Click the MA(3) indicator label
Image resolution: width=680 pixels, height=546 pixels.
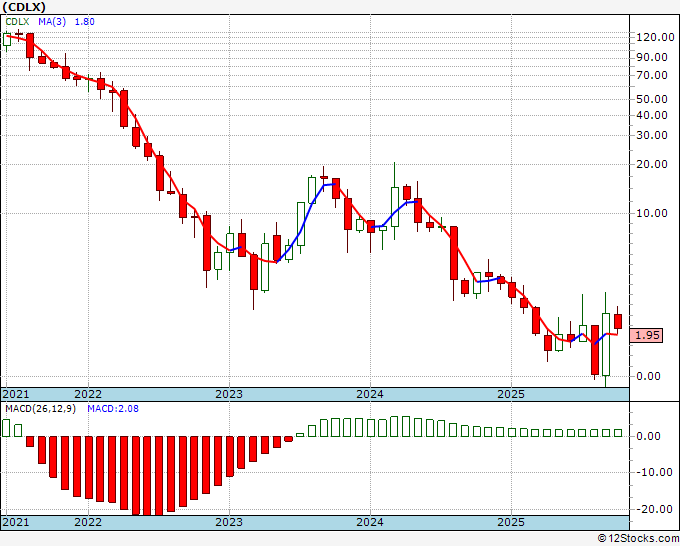[52, 22]
